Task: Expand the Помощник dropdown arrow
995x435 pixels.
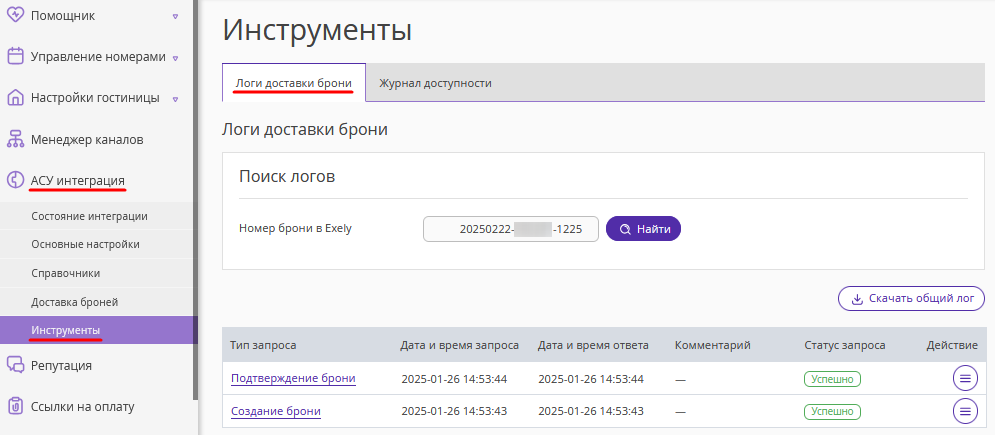Action: coord(175,16)
